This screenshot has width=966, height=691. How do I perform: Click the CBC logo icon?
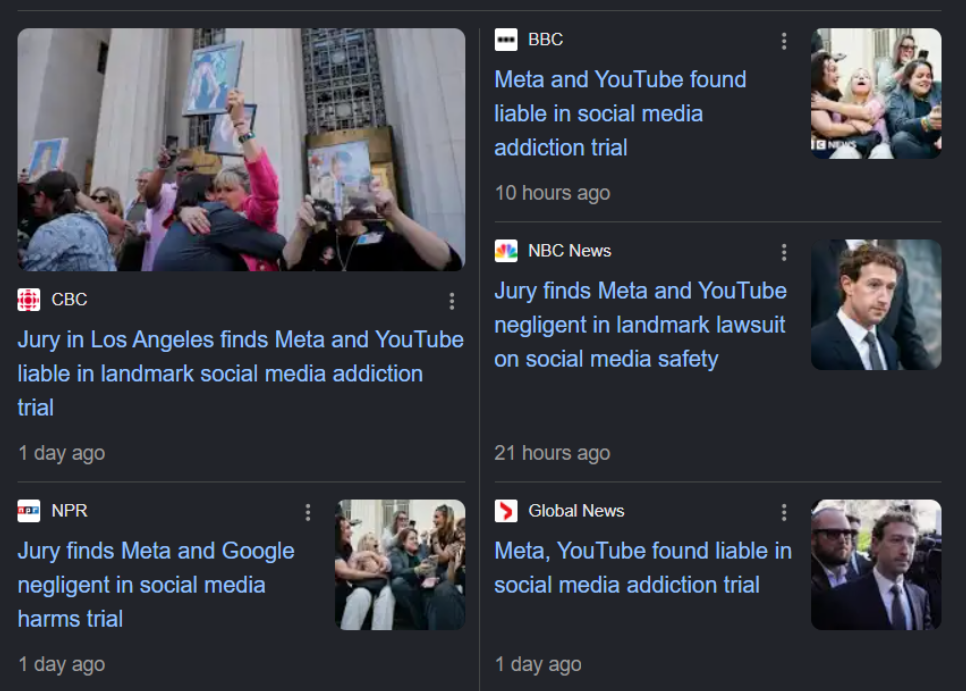pos(29,300)
